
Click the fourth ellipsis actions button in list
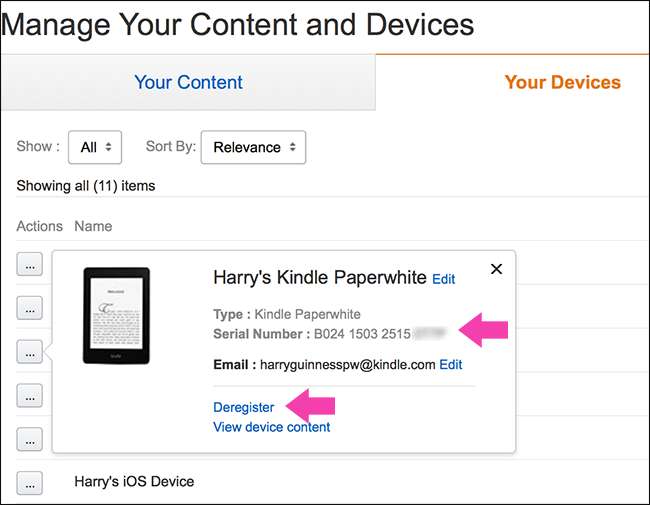30,394
